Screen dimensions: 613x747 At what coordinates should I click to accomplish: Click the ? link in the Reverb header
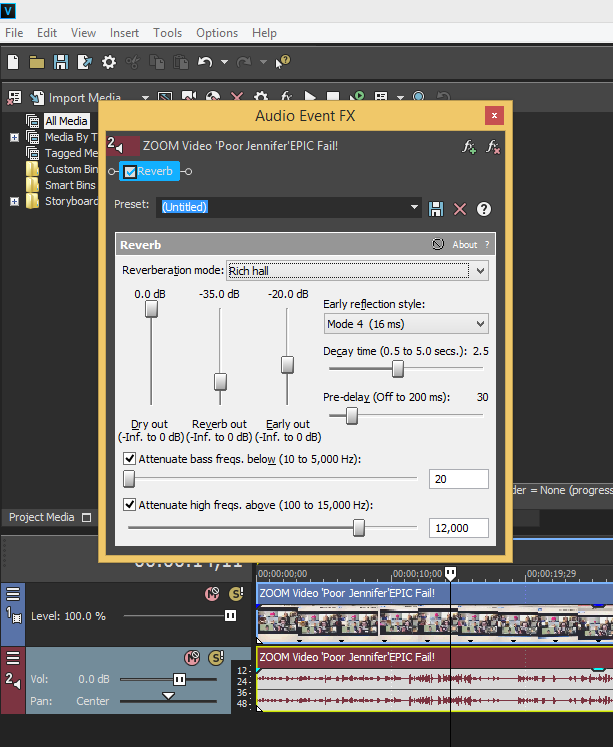pyautogui.click(x=487, y=245)
